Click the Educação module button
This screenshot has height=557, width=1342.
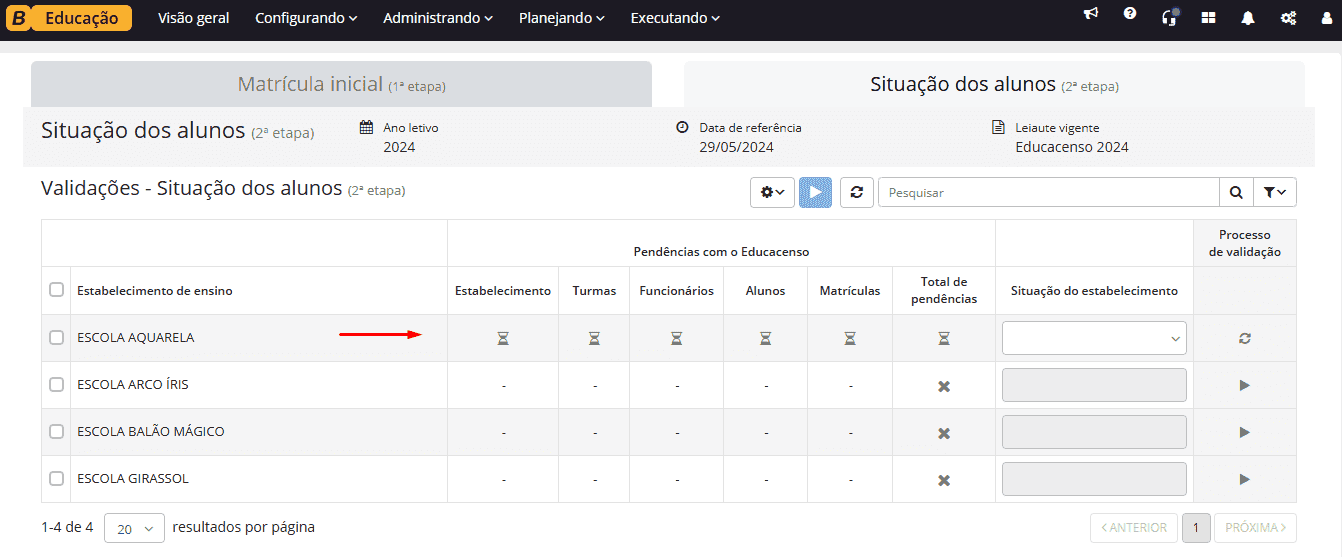tap(82, 18)
